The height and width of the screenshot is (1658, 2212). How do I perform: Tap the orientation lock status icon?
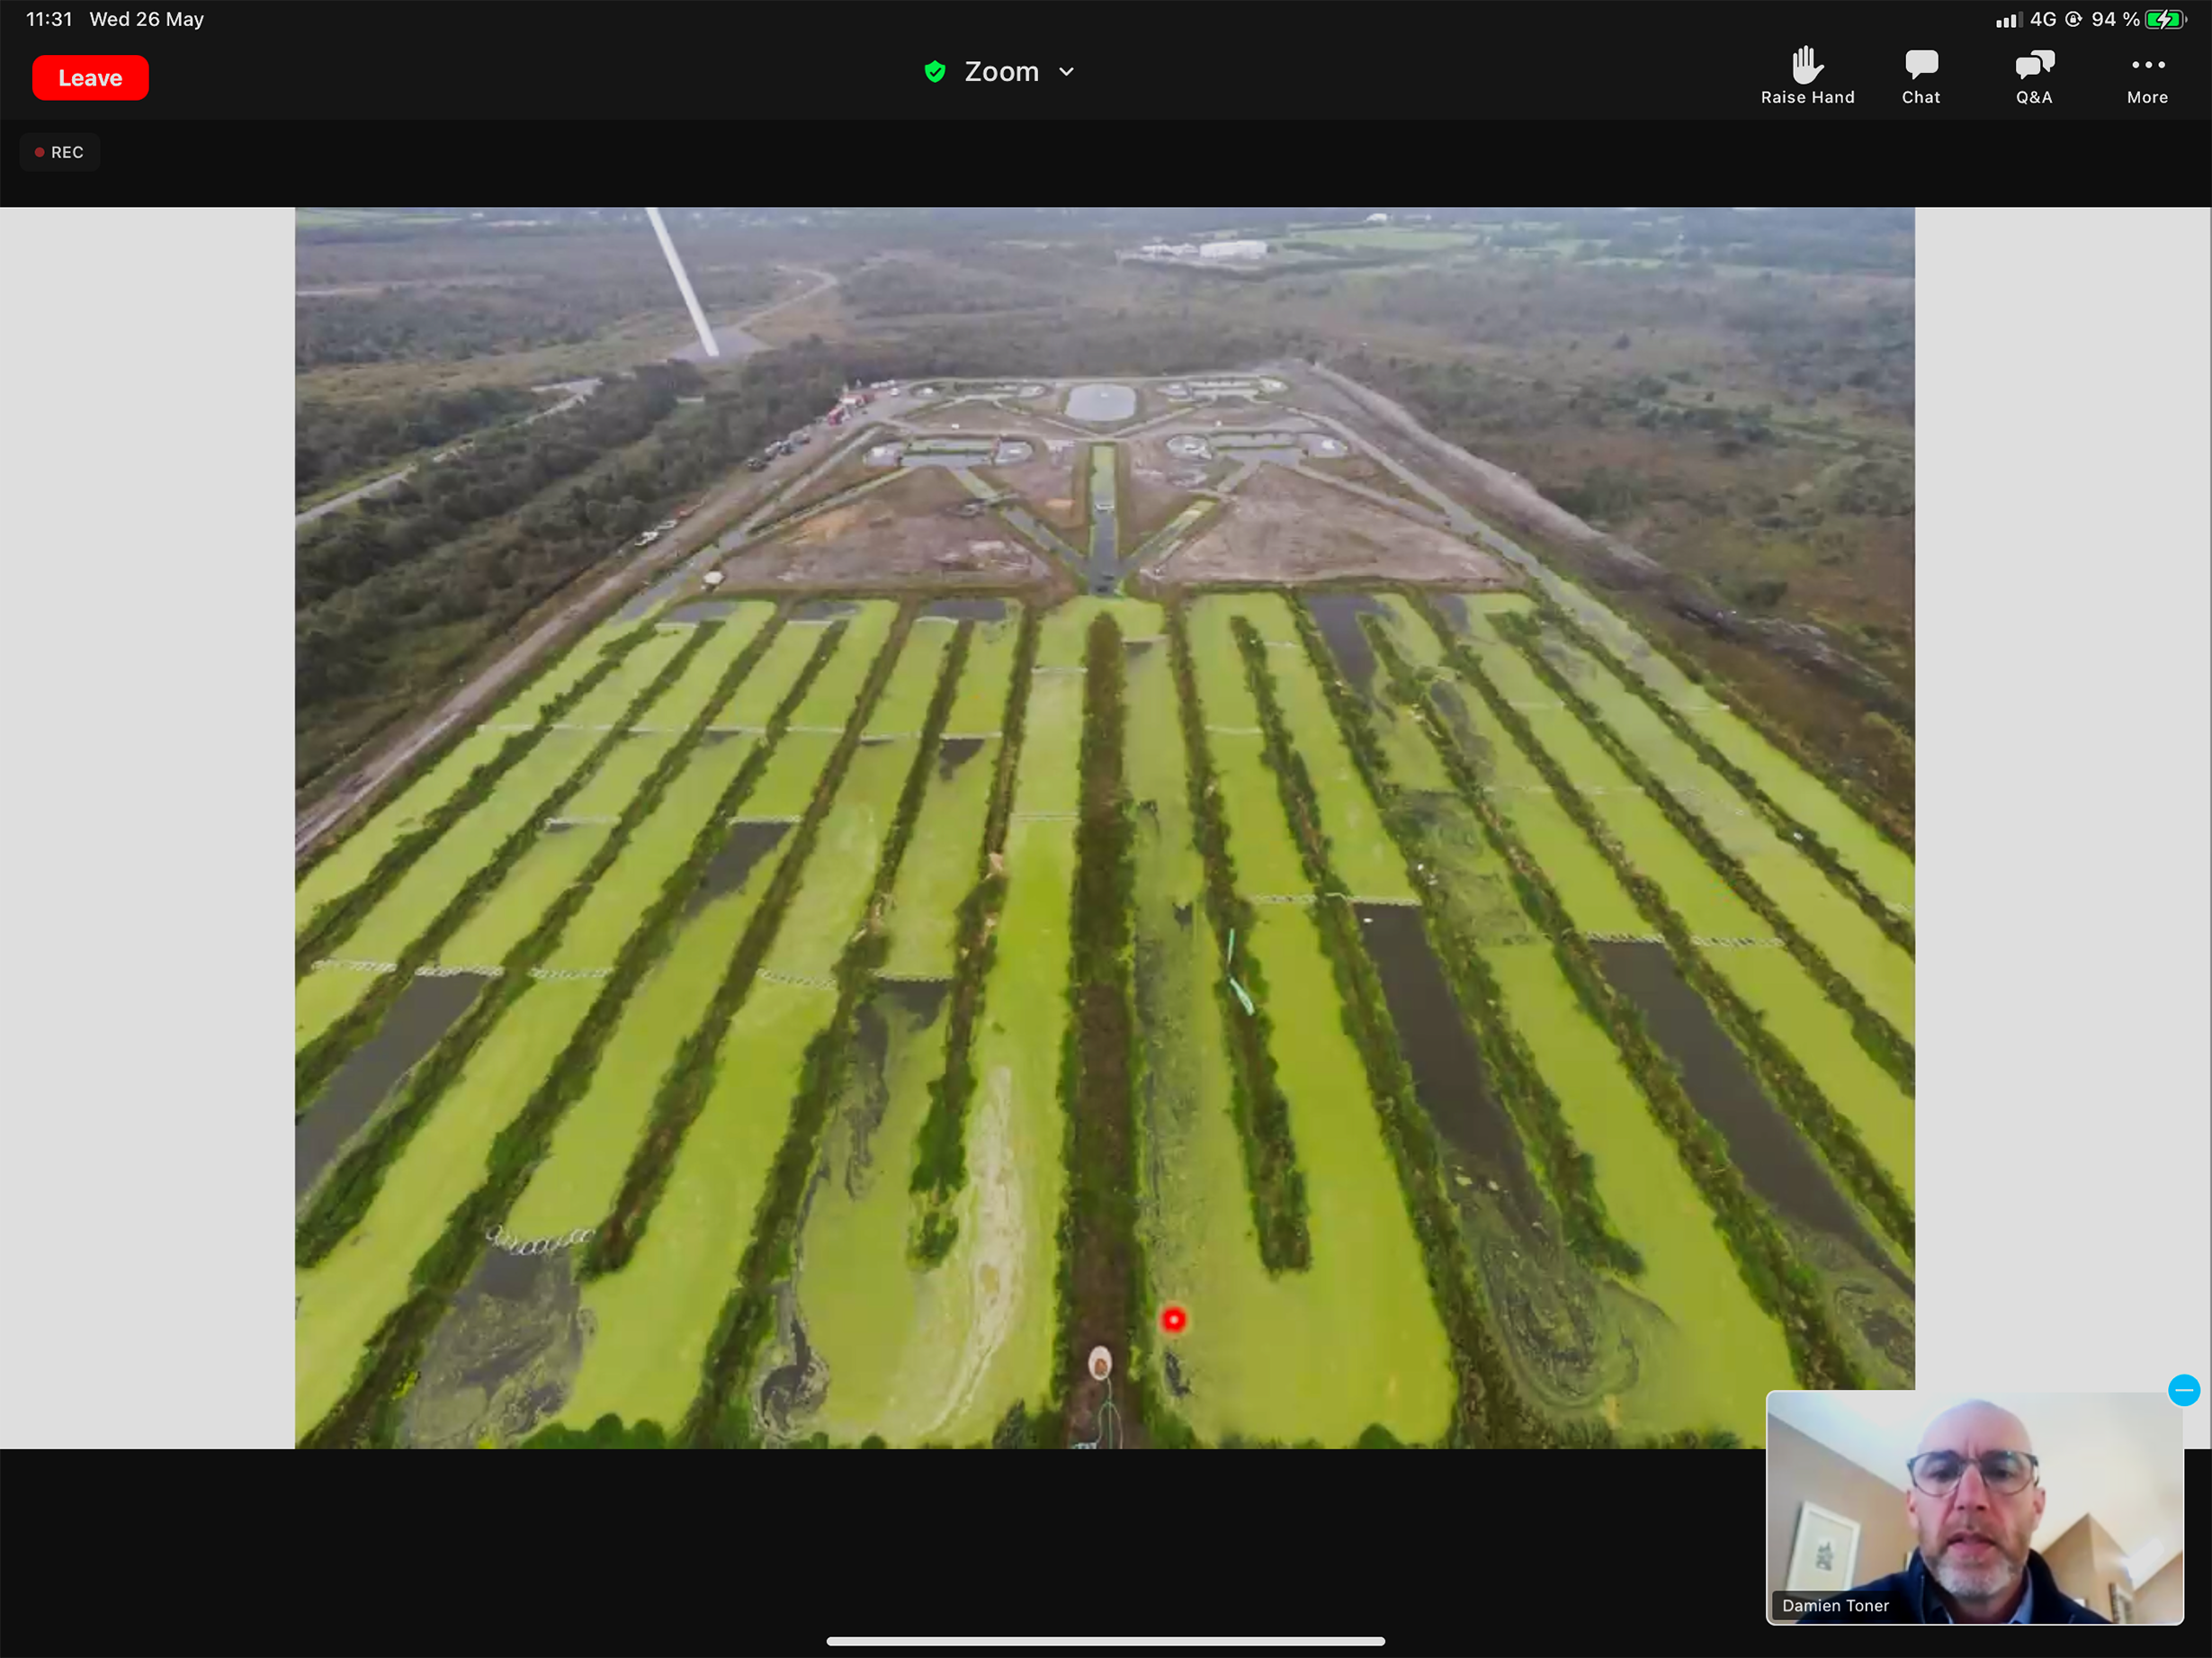tap(2074, 20)
